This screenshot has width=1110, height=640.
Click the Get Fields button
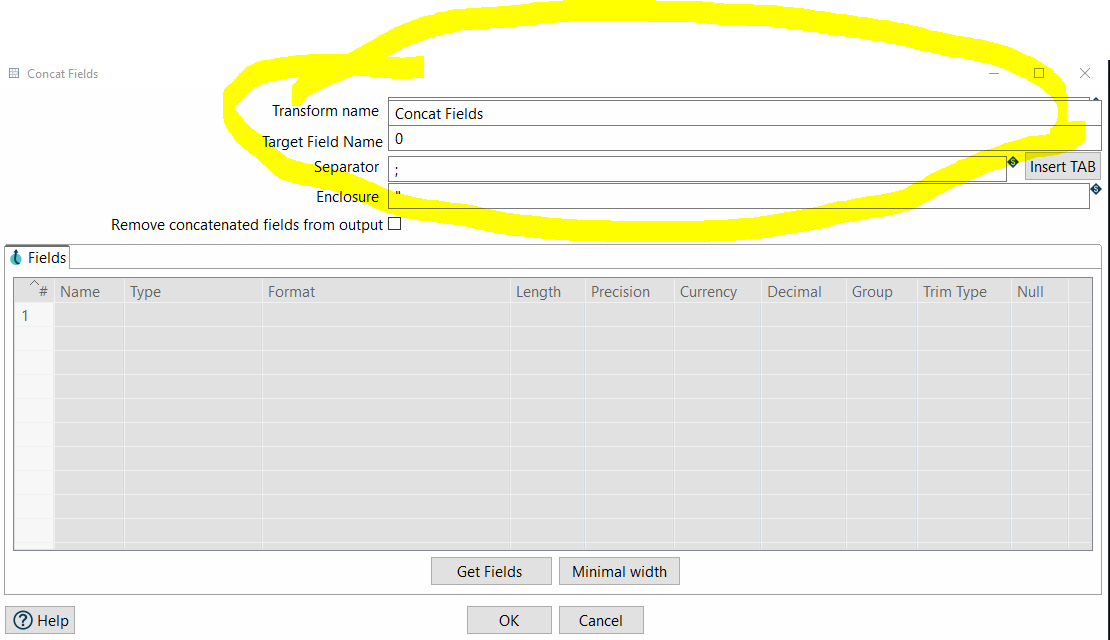491,571
